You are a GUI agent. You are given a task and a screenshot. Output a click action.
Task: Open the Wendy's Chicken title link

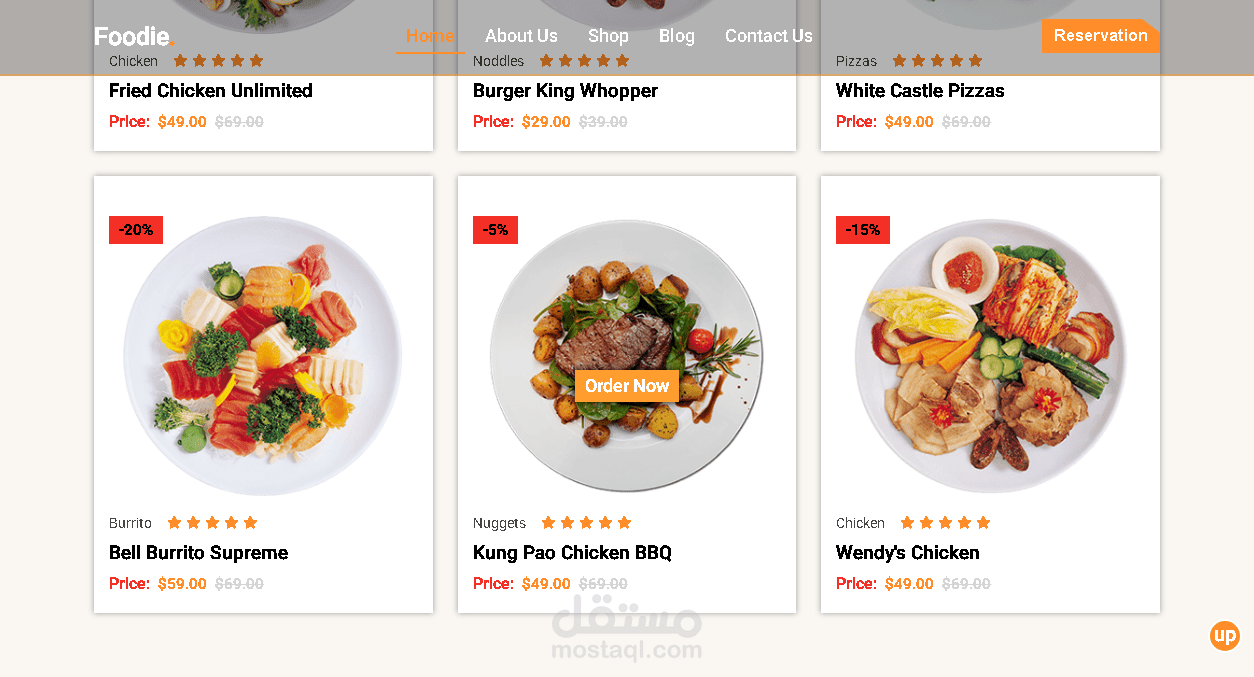point(908,552)
